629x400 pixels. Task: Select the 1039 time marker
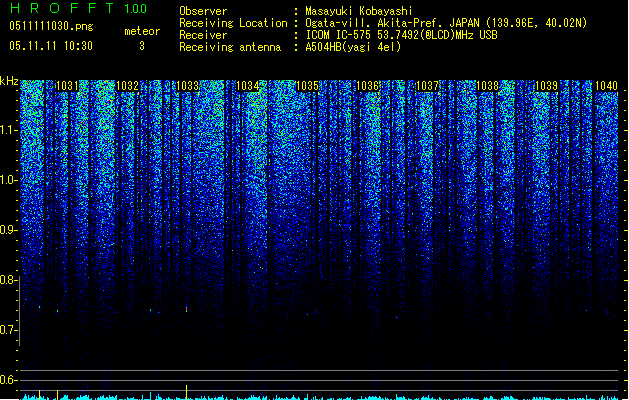click(547, 85)
